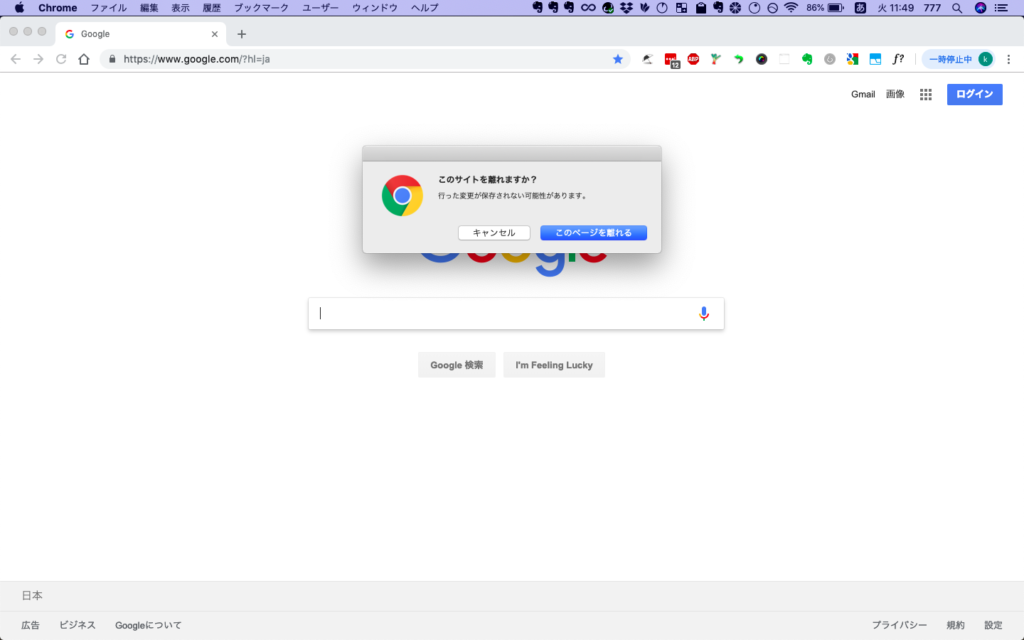Open Chrome's three-dot menu
Screen dimensions: 1024x640
pos(1008,59)
